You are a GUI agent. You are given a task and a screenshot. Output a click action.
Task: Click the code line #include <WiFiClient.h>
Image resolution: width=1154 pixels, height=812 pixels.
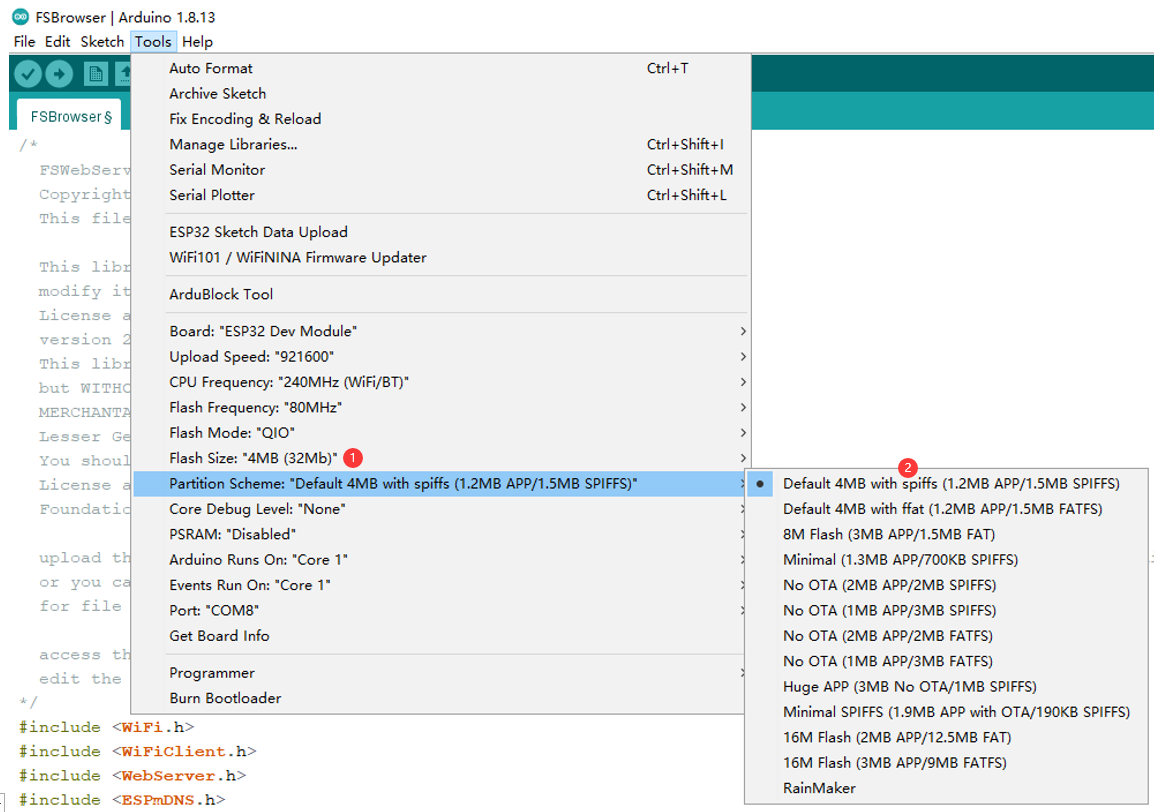pos(138,752)
